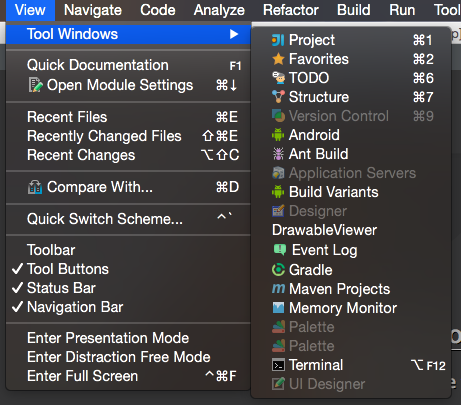Click the Build Variants android icon
Screen dimensions: 461x405
pyautogui.click(x=278, y=192)
